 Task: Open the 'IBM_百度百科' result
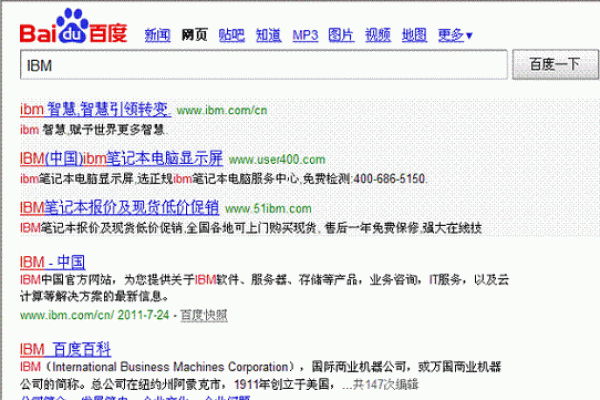pos(65,349)
